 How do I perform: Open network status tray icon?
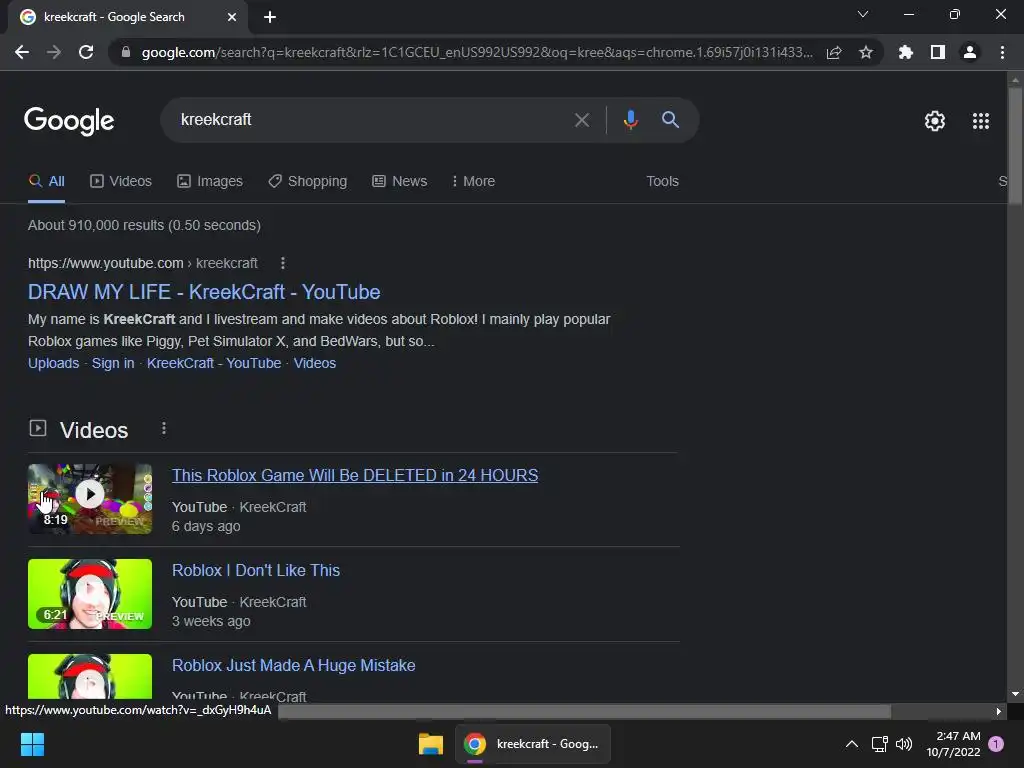click(879, 744)
